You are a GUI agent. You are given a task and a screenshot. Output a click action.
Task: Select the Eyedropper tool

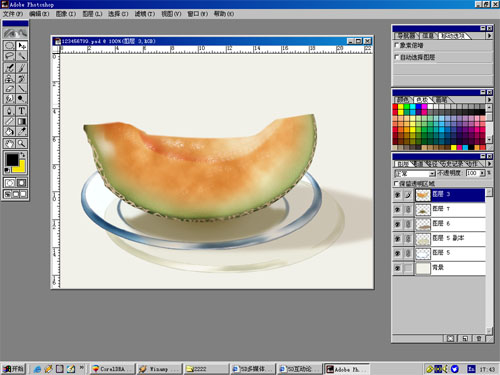(x=22, y=131)
